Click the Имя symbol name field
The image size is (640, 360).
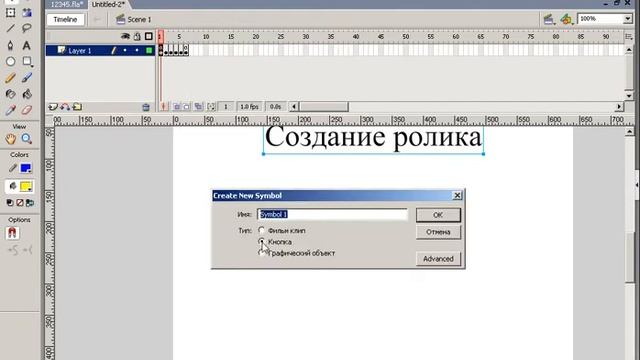(x=332, y=214)
